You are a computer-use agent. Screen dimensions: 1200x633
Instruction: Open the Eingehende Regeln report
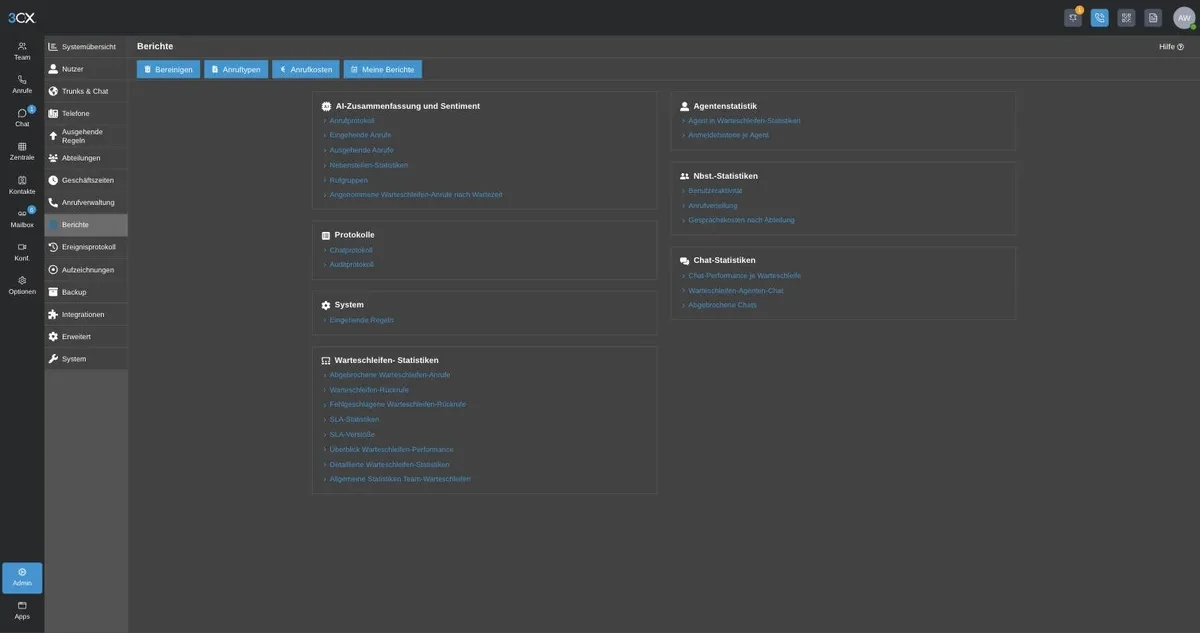(x=362, y=320)
